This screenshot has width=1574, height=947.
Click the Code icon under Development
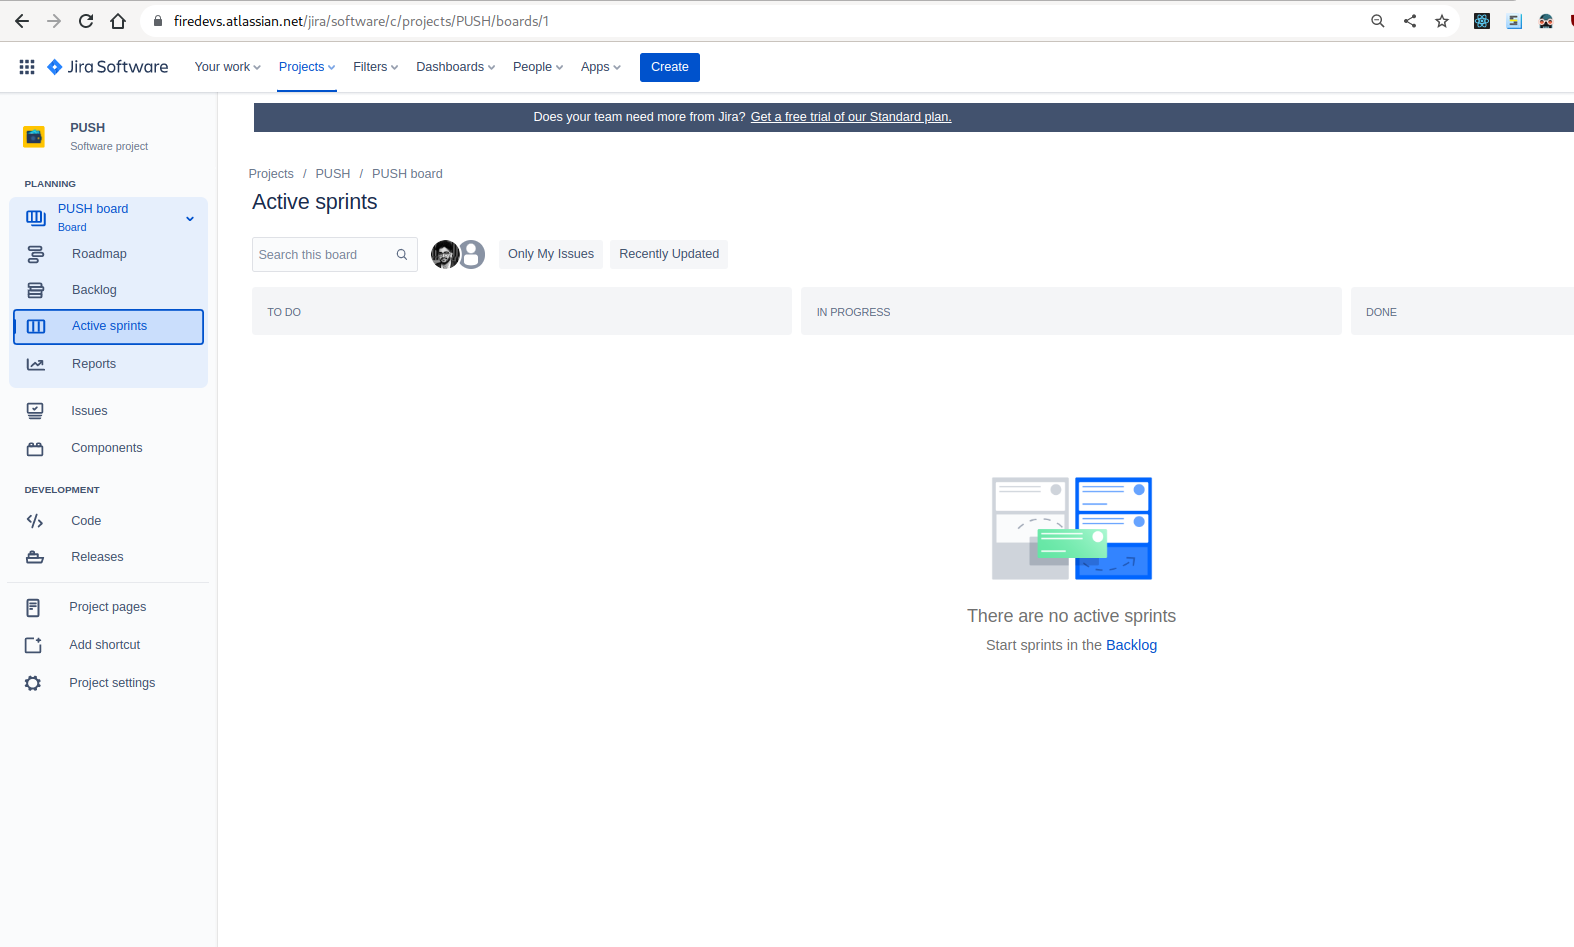pyautogui.click(x=35, y=521)
